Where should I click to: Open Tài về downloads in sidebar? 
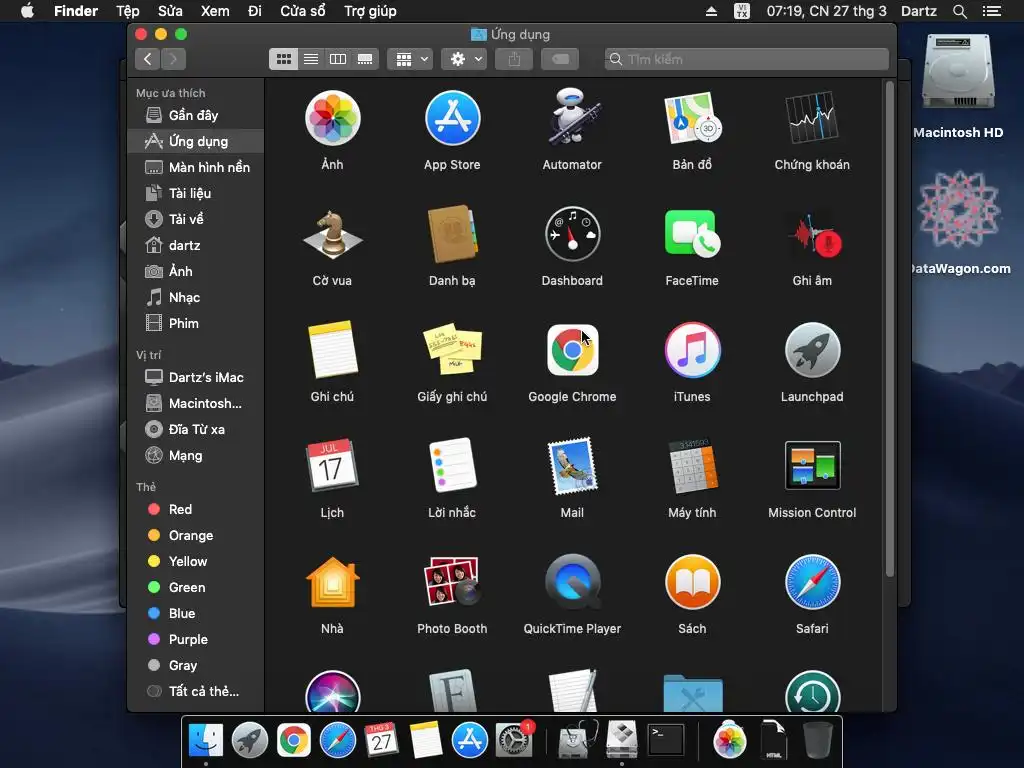pyautogui.click(x=196, y=219)
